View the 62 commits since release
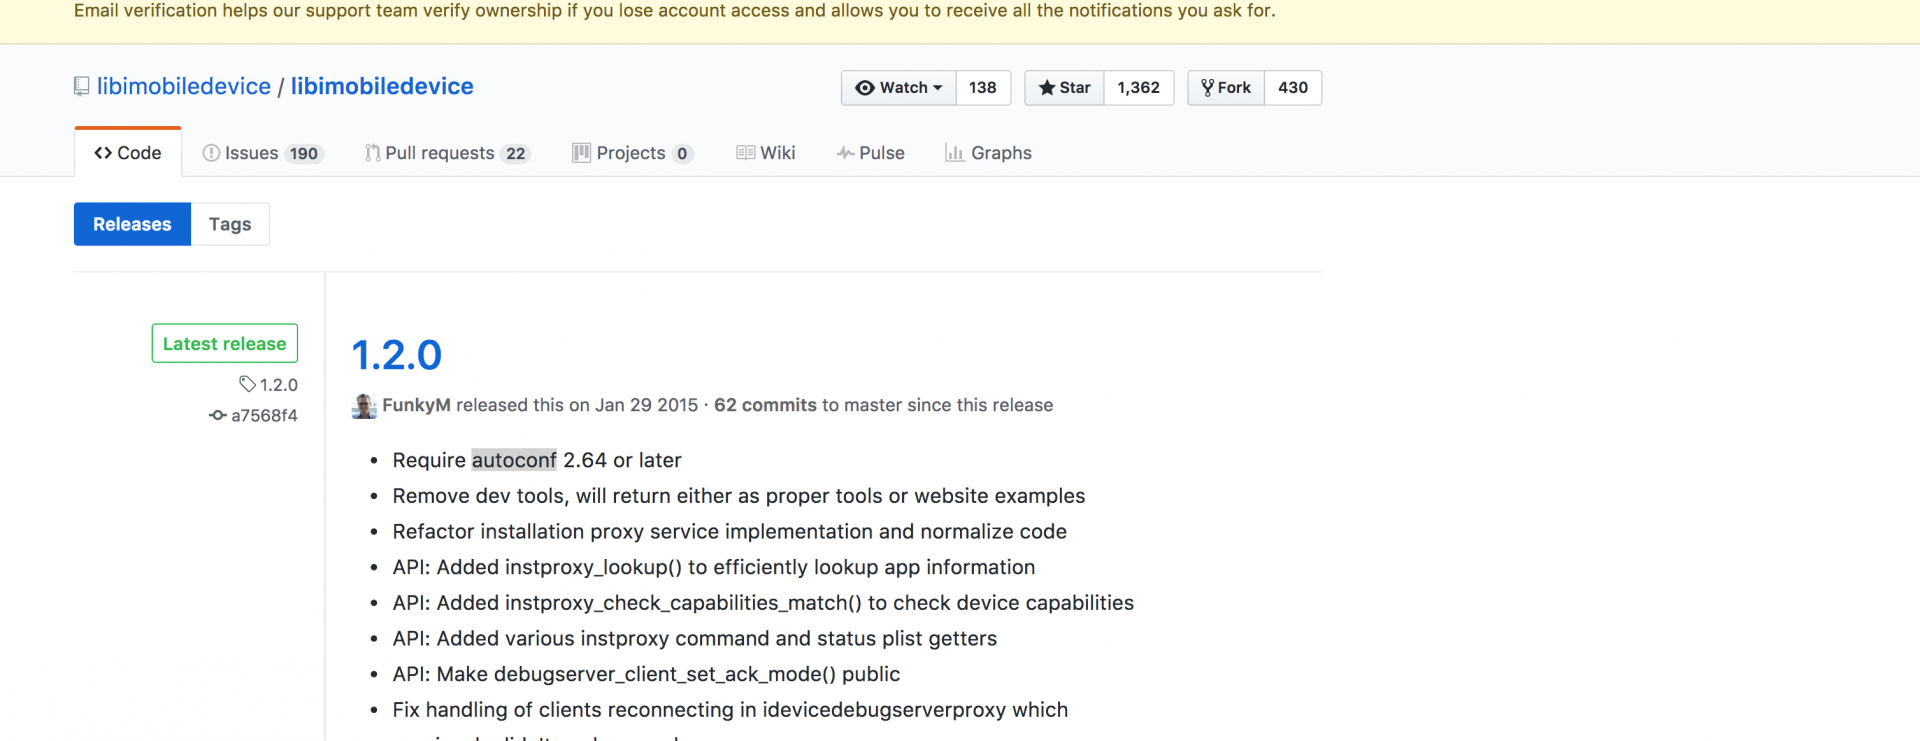Screen dimensions: 1920x741 765,405
